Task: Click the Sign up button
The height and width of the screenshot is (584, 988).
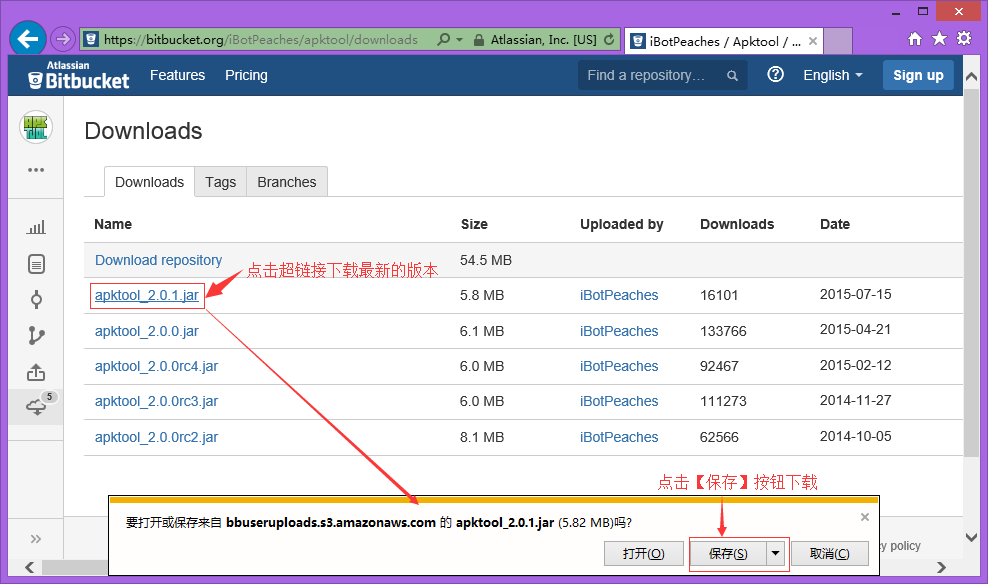Action: 918,76
